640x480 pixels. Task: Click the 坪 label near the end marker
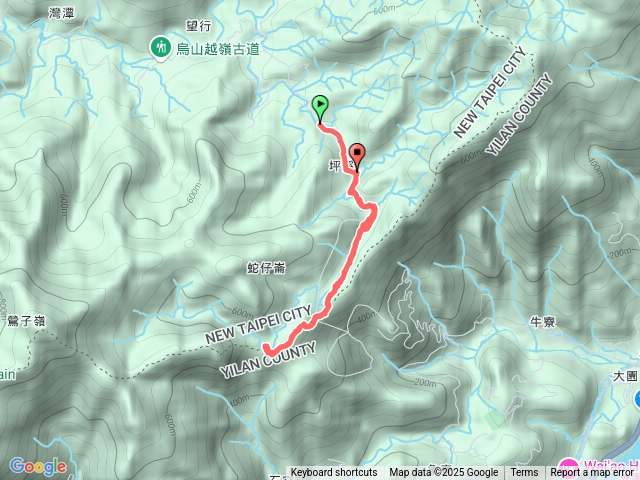pyautogui.click(x=334, y=166)
